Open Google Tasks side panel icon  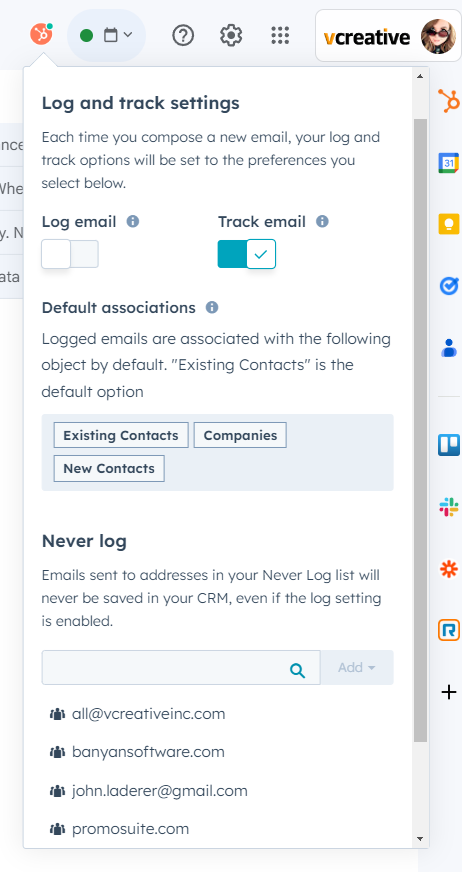tap(449, 286)
